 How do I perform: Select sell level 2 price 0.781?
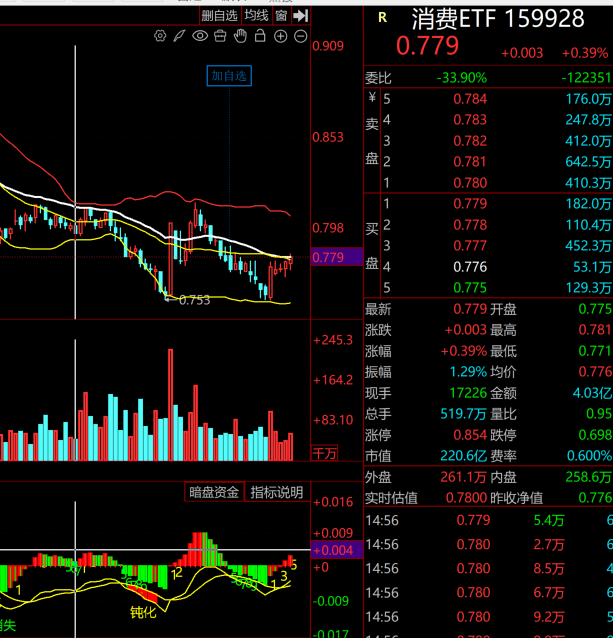(x=470, y=162)
